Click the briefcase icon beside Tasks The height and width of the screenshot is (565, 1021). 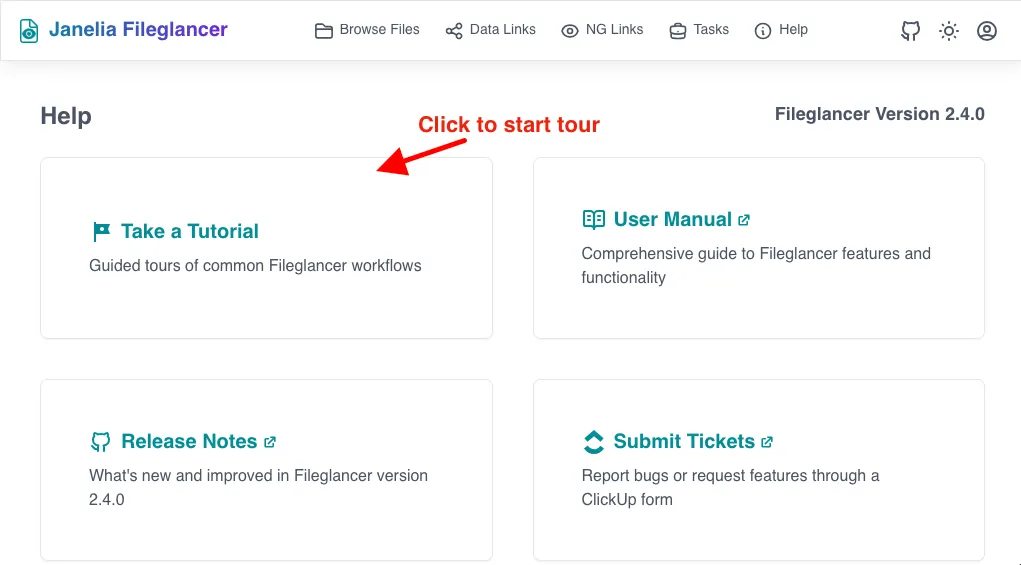click(x=678, y=31)
